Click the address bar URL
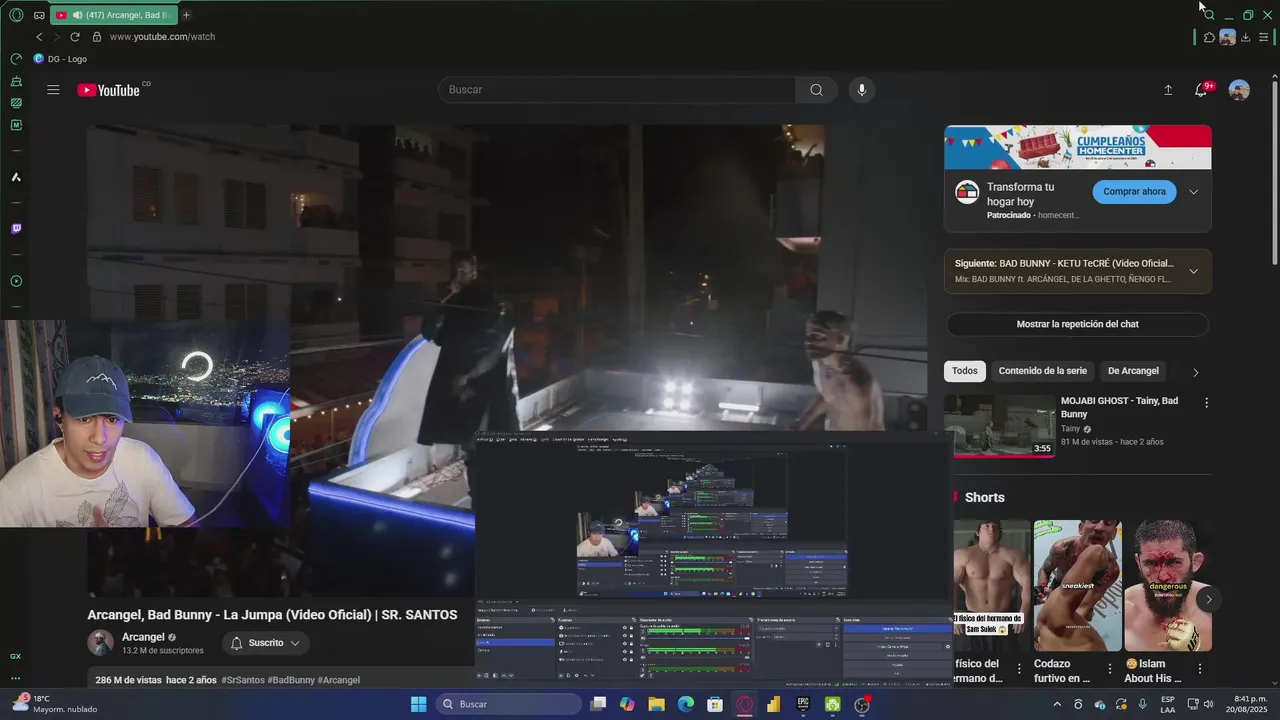This screenshot has height=720, width=1280. click(x=162, y=37)
